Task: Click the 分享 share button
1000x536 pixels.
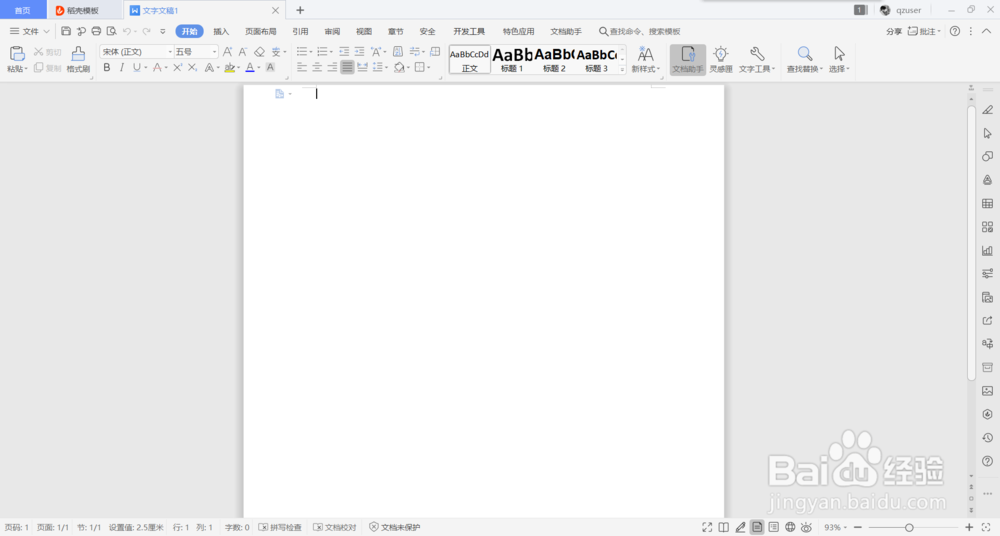Action: click(894, 31)
